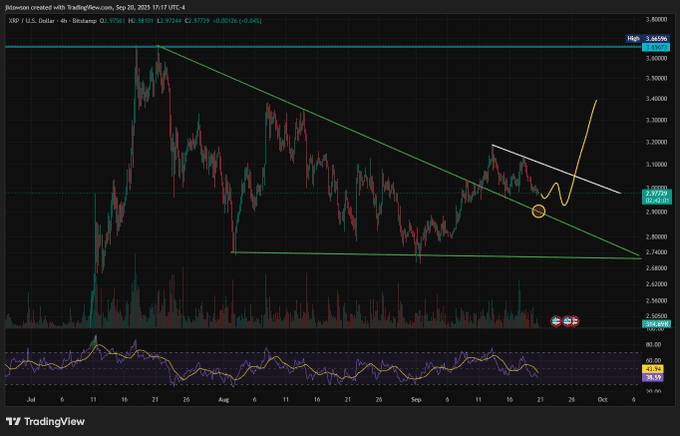Click the yellow circle marker on the chart
Viewport: 680px width, 436px height.
pos(539,211)
